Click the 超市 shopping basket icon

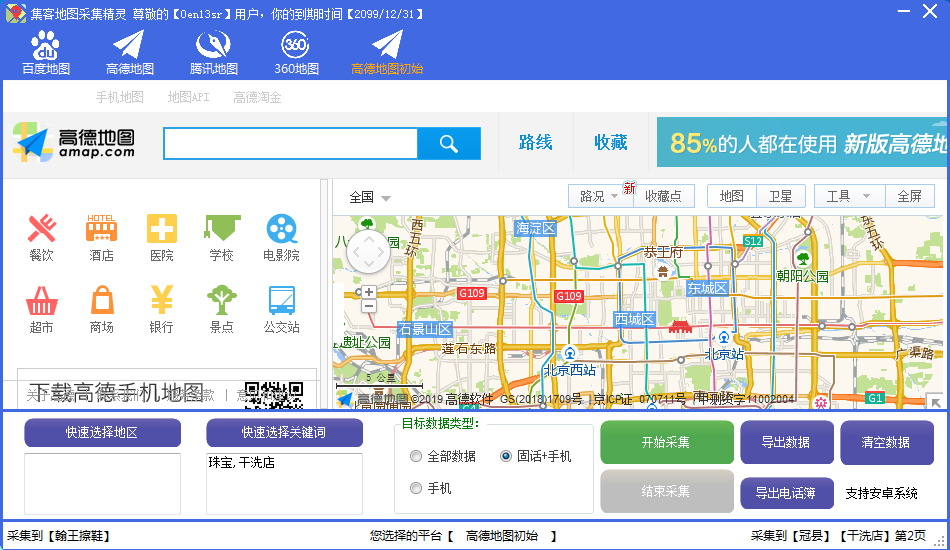(x=42, y=300)
